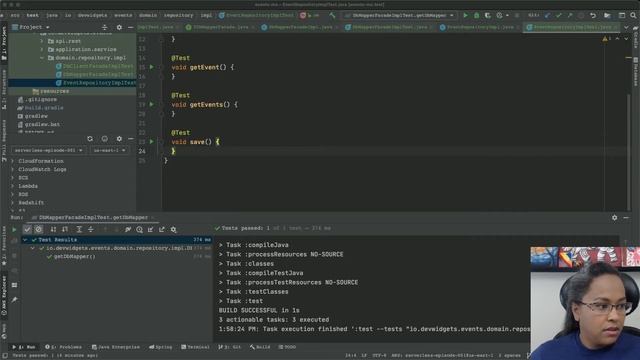Viewport: 640px width, 360px height.
Task: Show the hidden editor tabs dropdown chevron
Action: (626, 27)
